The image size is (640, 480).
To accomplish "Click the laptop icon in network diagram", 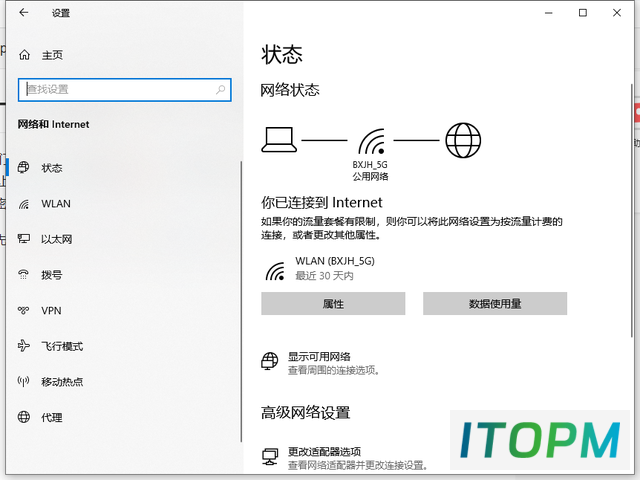I will [279, 140].
